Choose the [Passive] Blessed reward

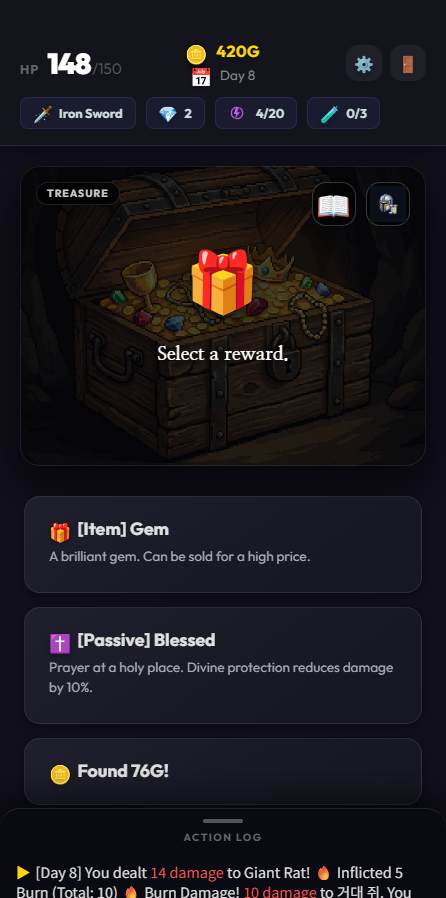(x=223, y=665)
